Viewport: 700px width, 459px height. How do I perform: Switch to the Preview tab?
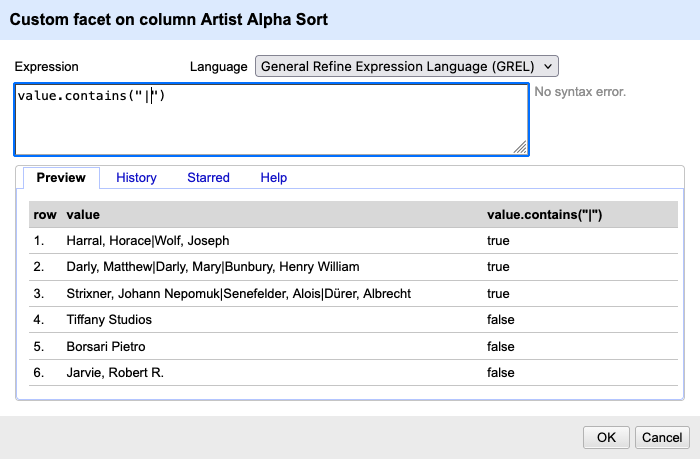click(61, 178)
